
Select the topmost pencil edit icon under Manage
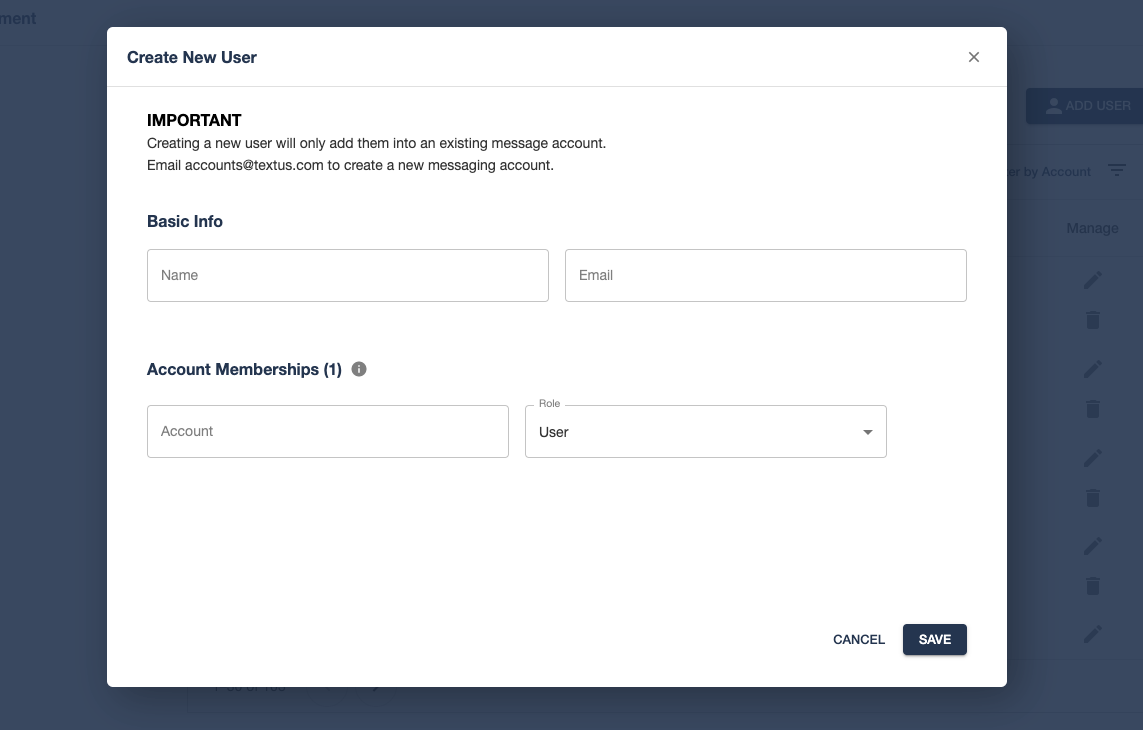click(x=1092, y=279)
